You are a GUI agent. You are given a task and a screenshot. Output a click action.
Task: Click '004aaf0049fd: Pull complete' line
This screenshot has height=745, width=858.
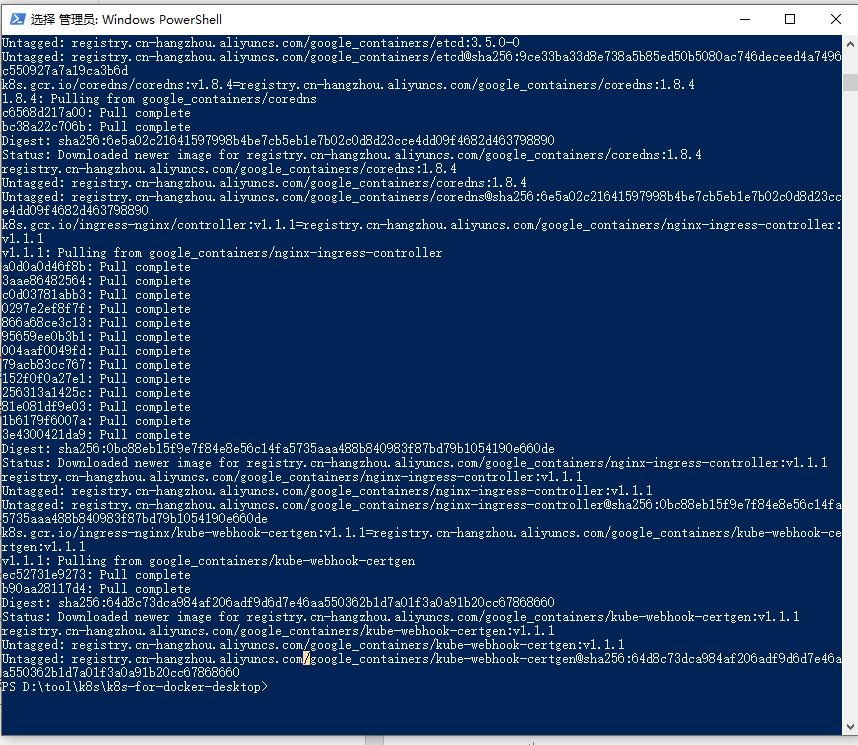pyautogui.click(x=96, y=350)
